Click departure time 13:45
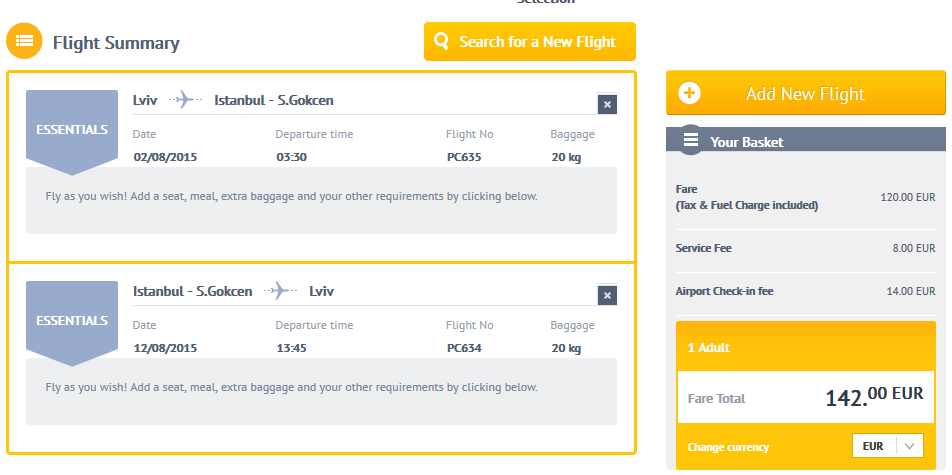This screenshot has height=475, width=952. point(291,348)
